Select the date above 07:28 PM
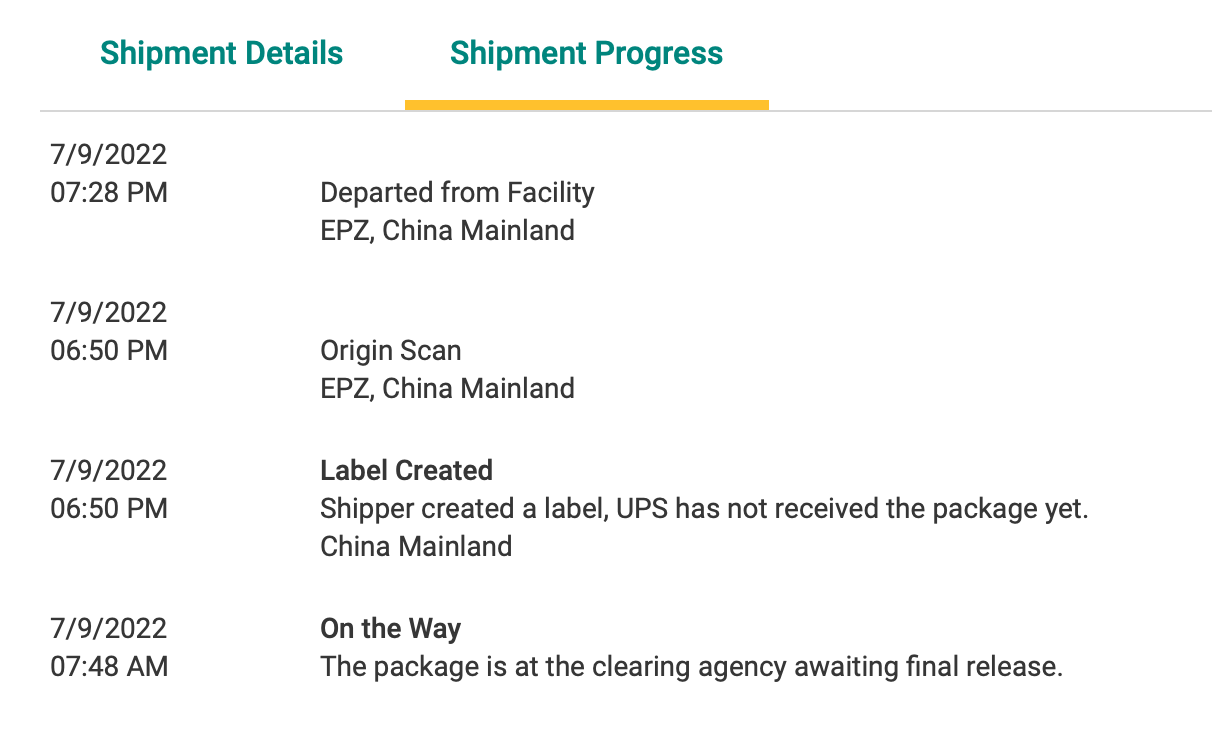Image resolution: width=1212 pixels, height=754 pixels. tap(108, 154)
